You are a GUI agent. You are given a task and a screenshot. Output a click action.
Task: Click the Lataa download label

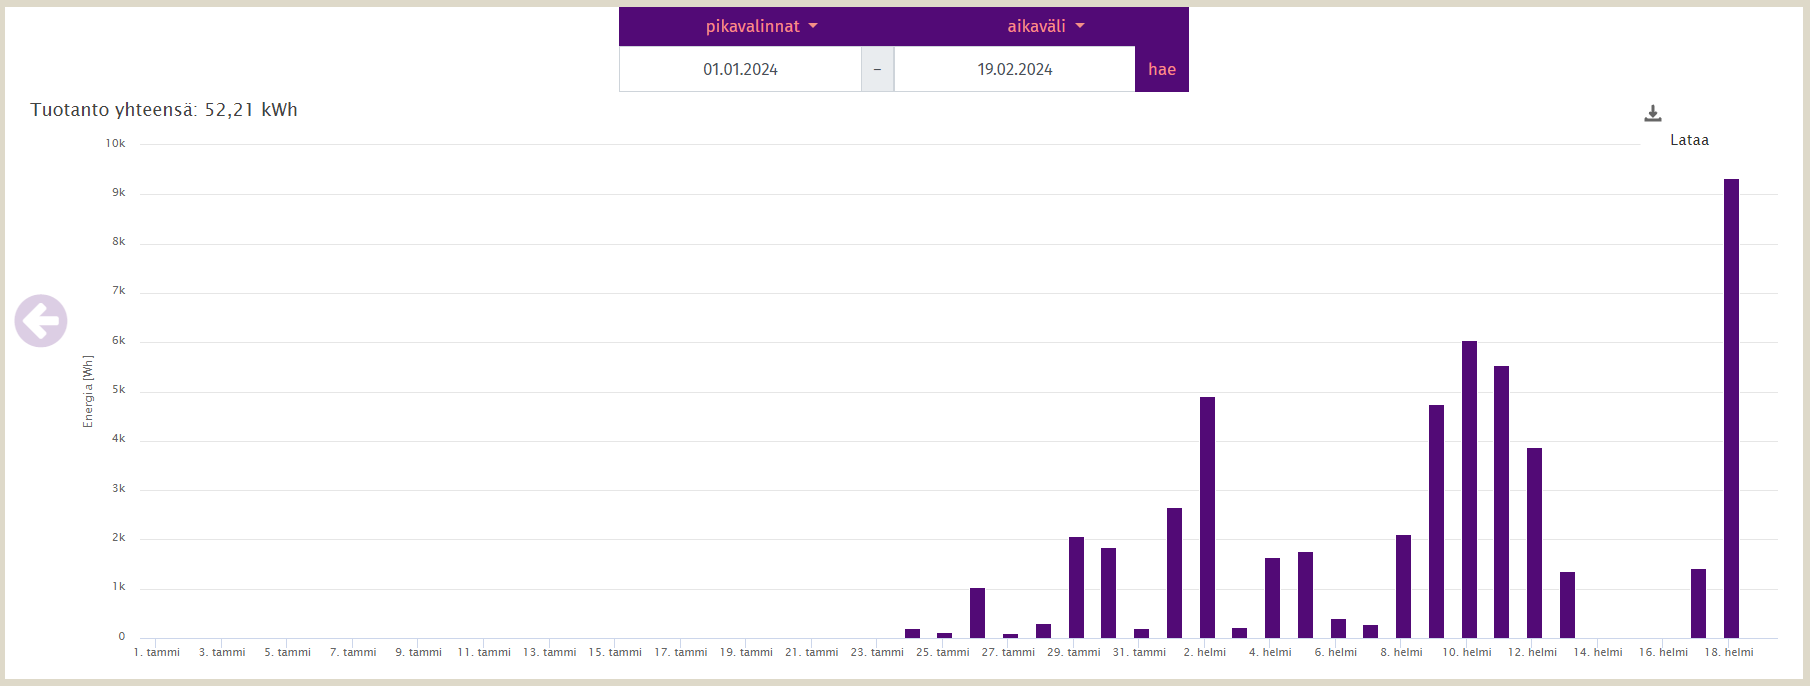pyautogui.click(x=1688, y=140)
